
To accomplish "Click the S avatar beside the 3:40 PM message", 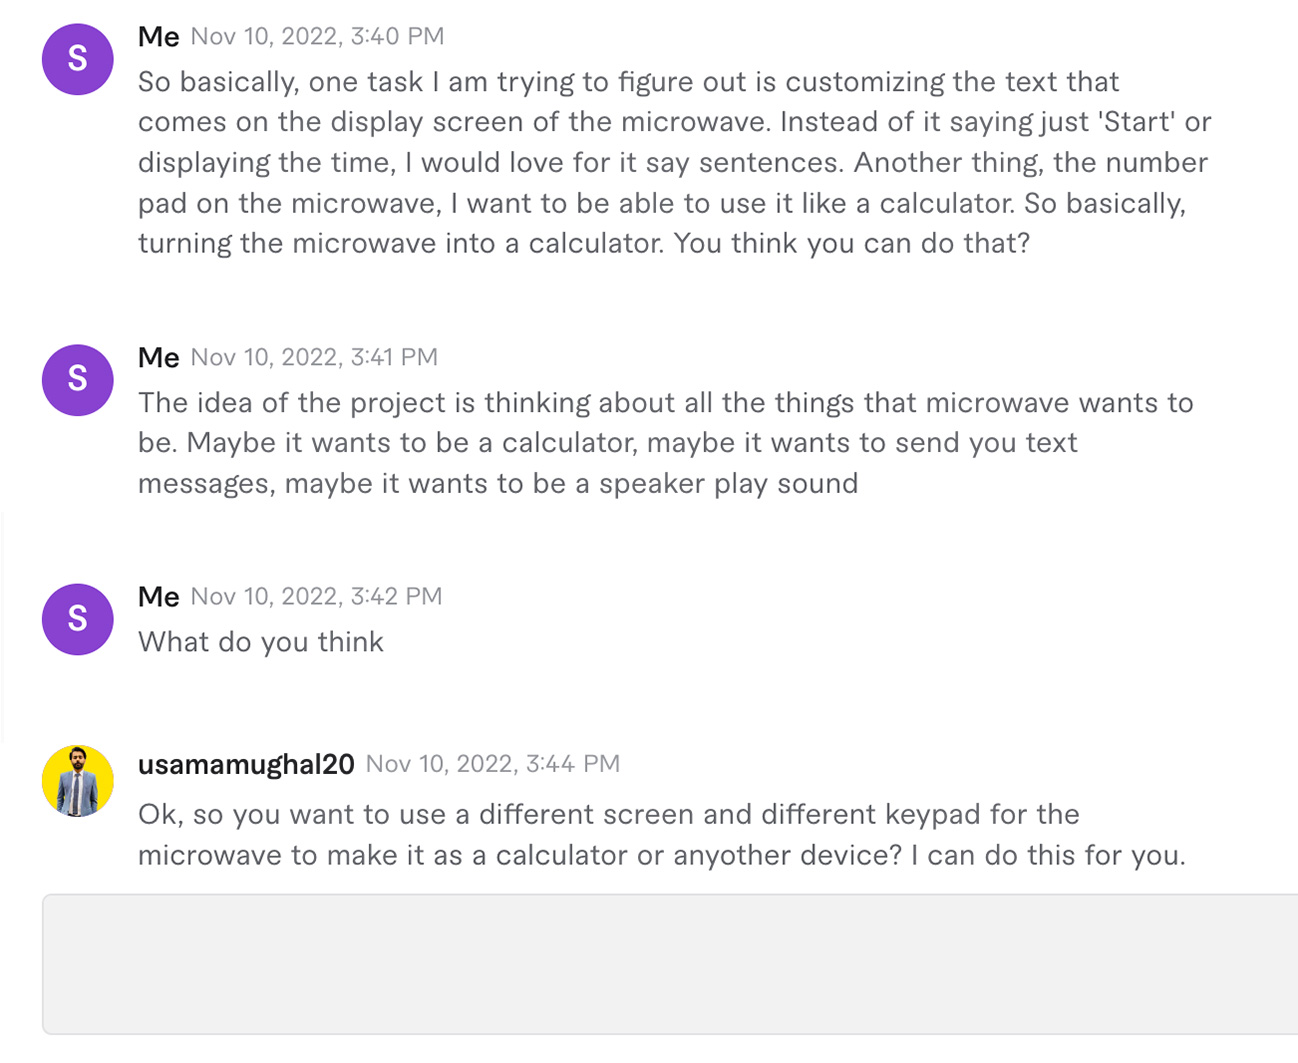I will (77, 59).
